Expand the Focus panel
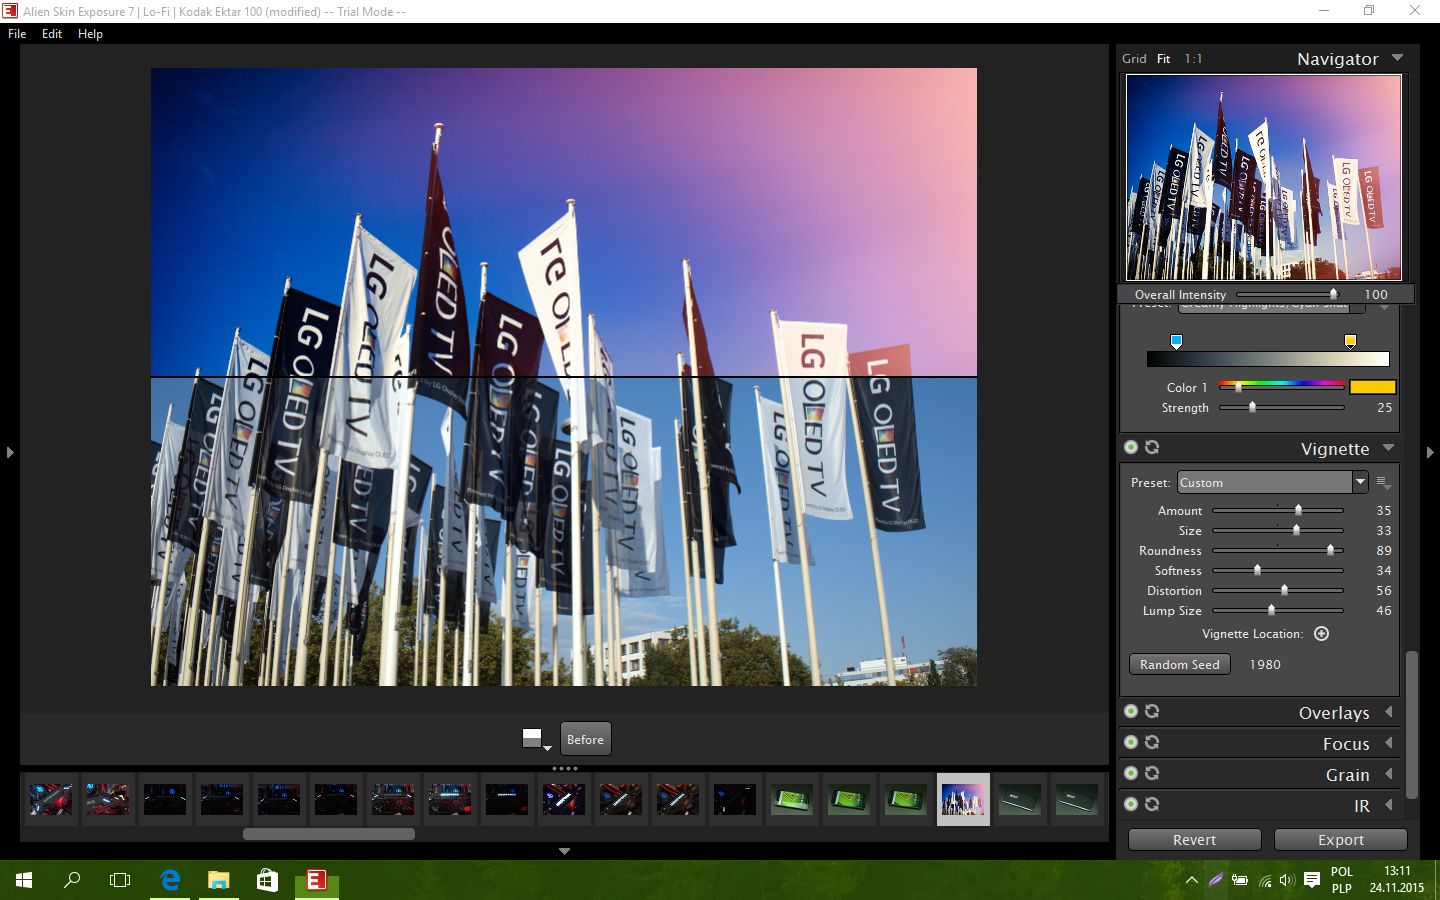This screenshot has width=1440, height=900. [x=1389, y=743]
